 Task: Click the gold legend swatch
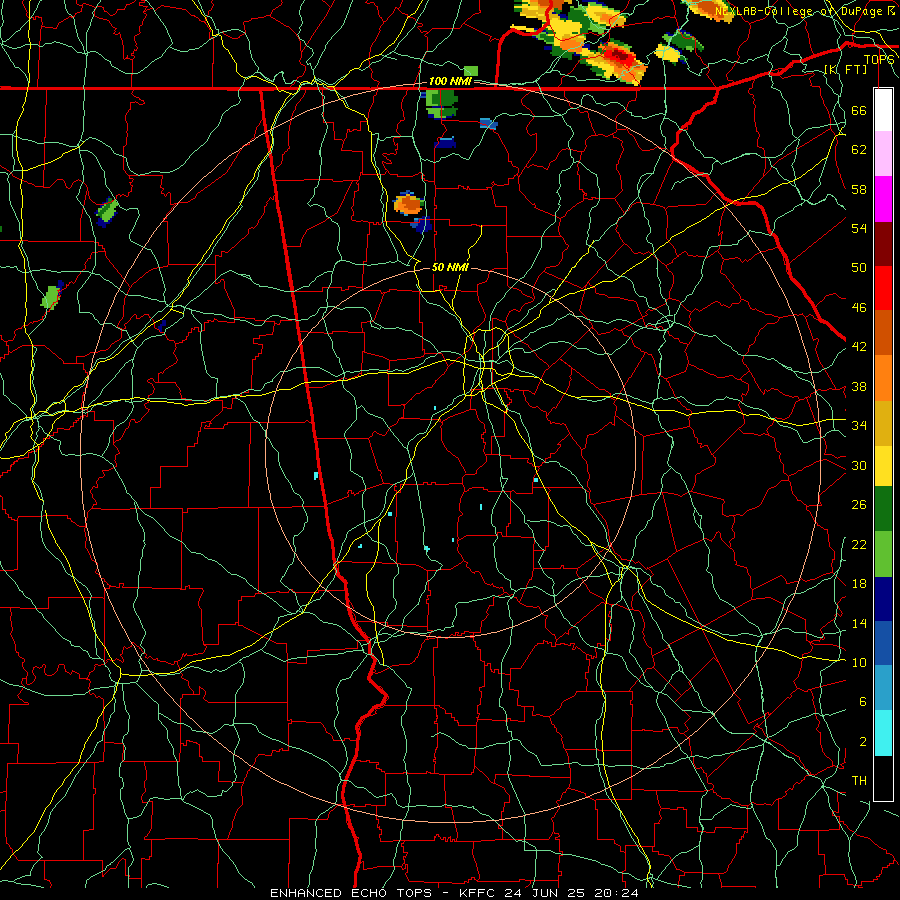pos(883,423)
